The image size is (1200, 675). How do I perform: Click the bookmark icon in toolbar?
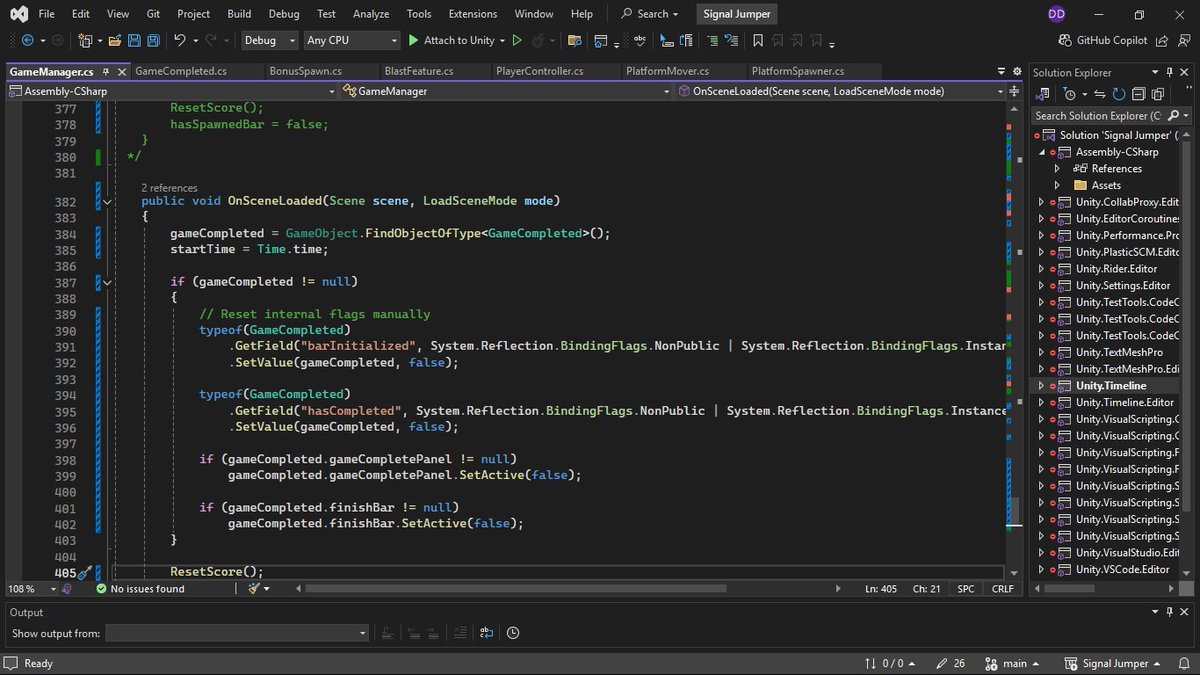coord(758,41)
